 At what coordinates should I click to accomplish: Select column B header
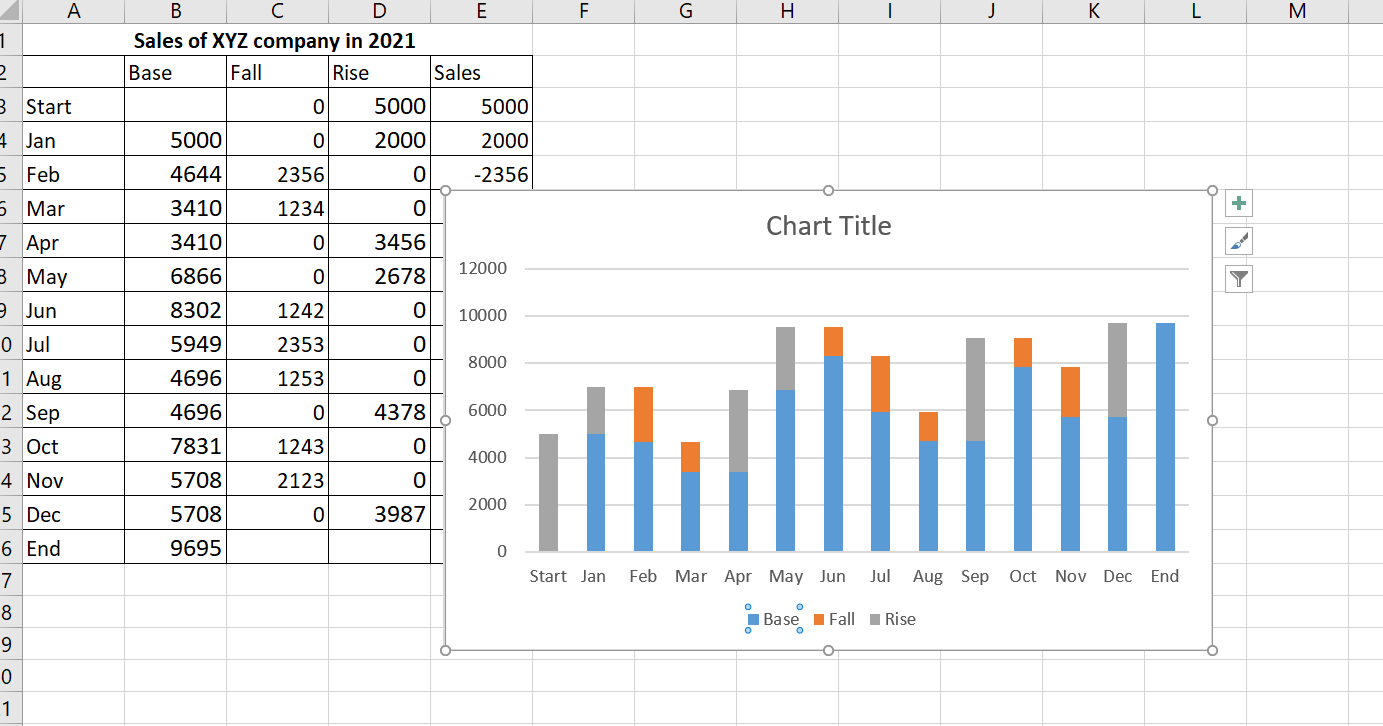click(x=176, y=12)
